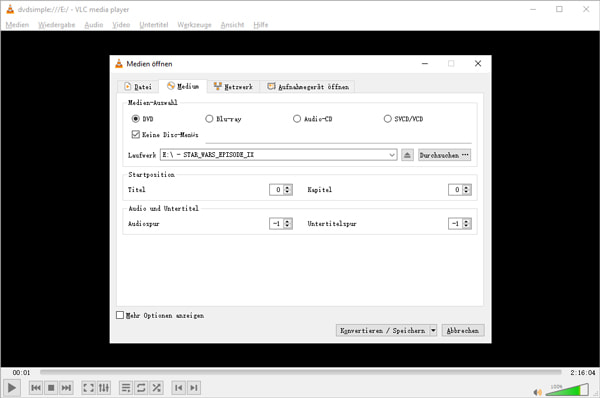The width and height of the screenshot is (600, 398).
Task: Mute audio via speaker icon
Action: 538,392
